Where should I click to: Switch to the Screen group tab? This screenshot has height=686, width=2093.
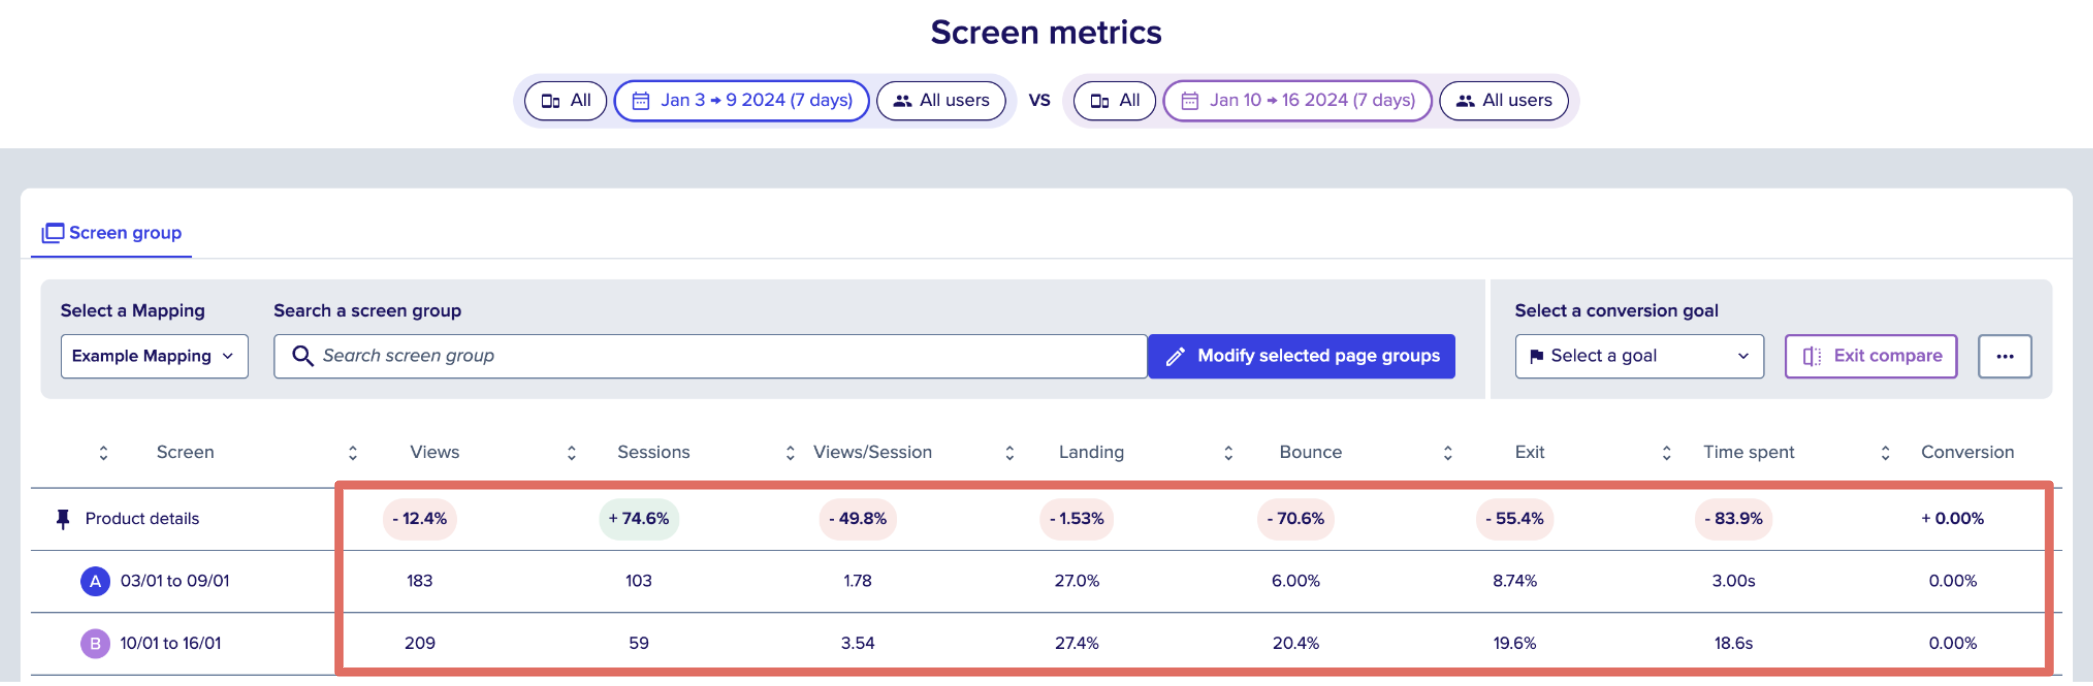coord(112,233)
